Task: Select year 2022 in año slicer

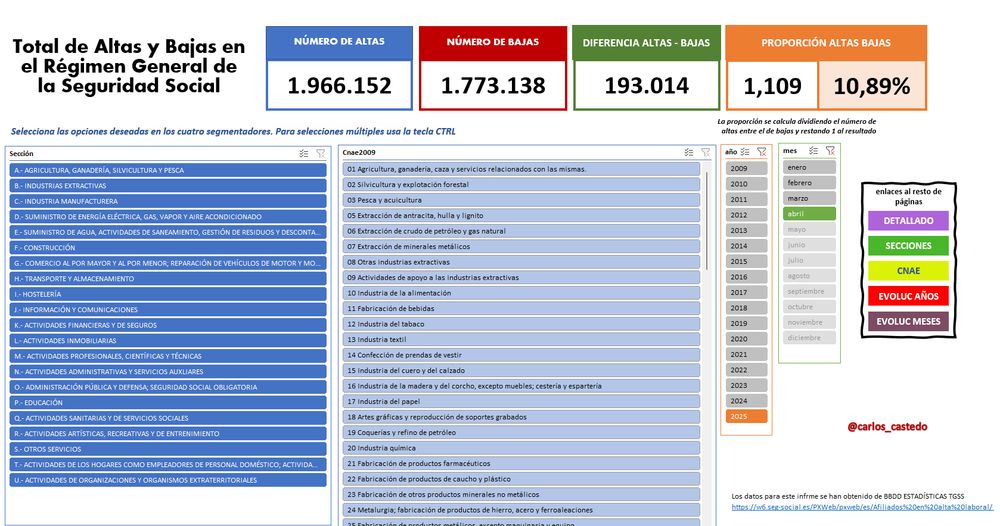Action: pos(746,370)
